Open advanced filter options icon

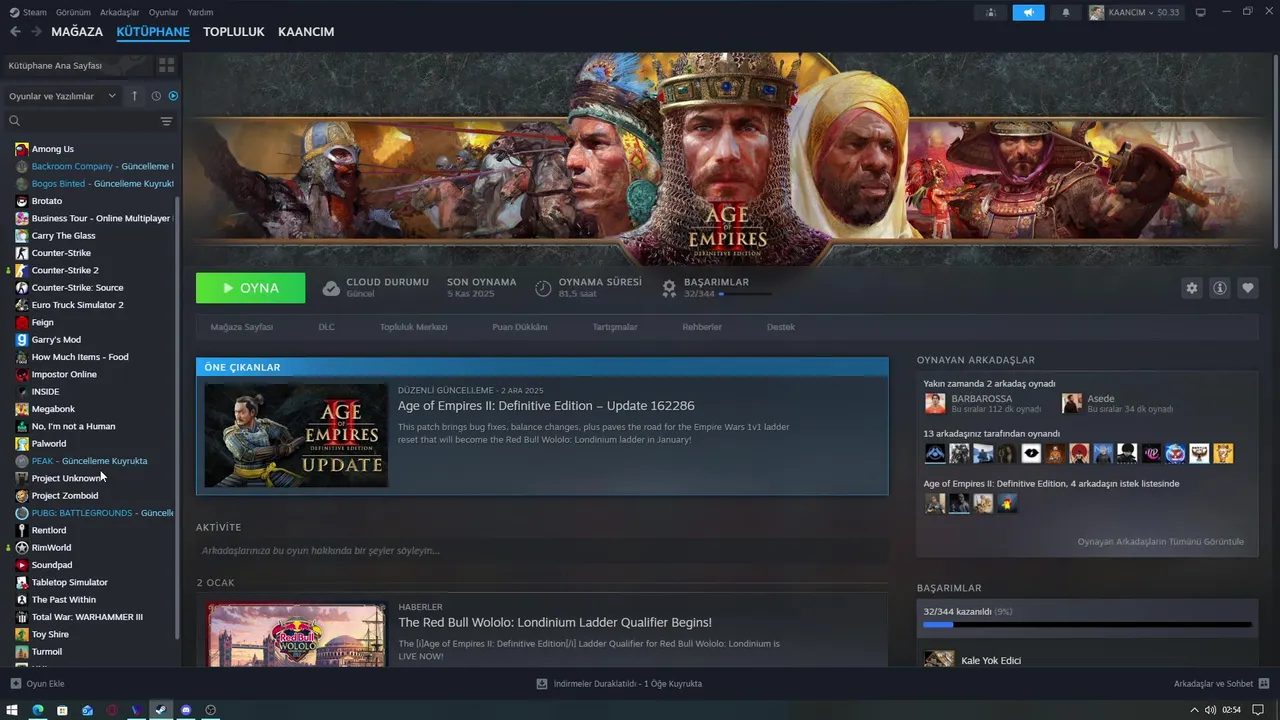166,121
